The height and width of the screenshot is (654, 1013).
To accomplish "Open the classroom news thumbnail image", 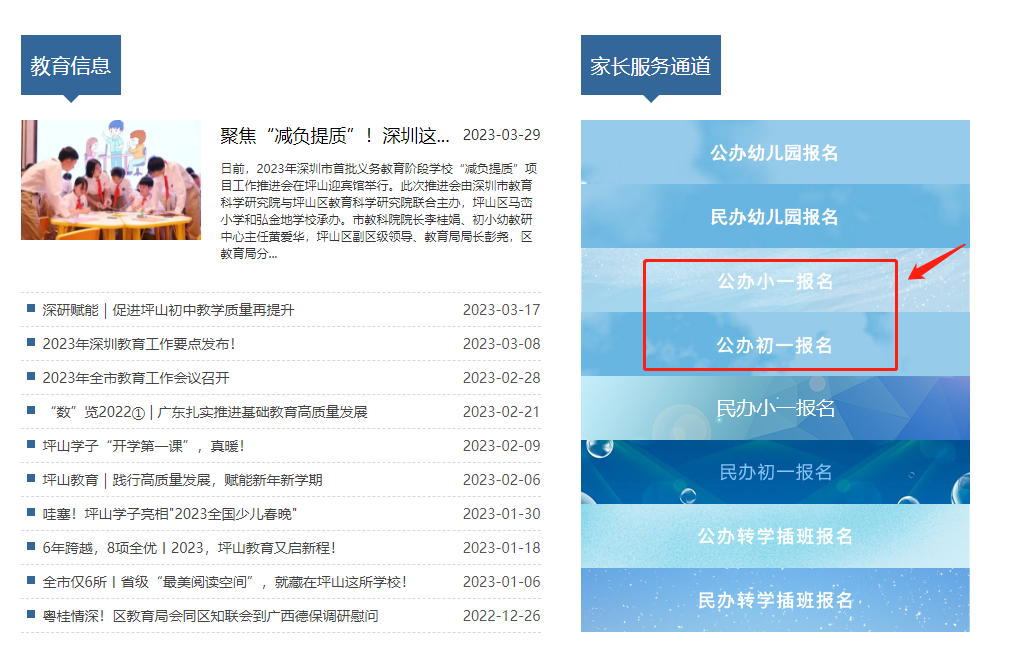I will pos(111,180).
